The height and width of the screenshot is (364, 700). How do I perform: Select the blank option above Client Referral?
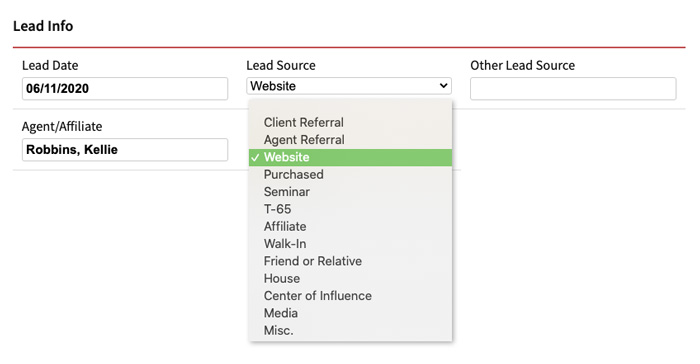(x=350, y=107)
